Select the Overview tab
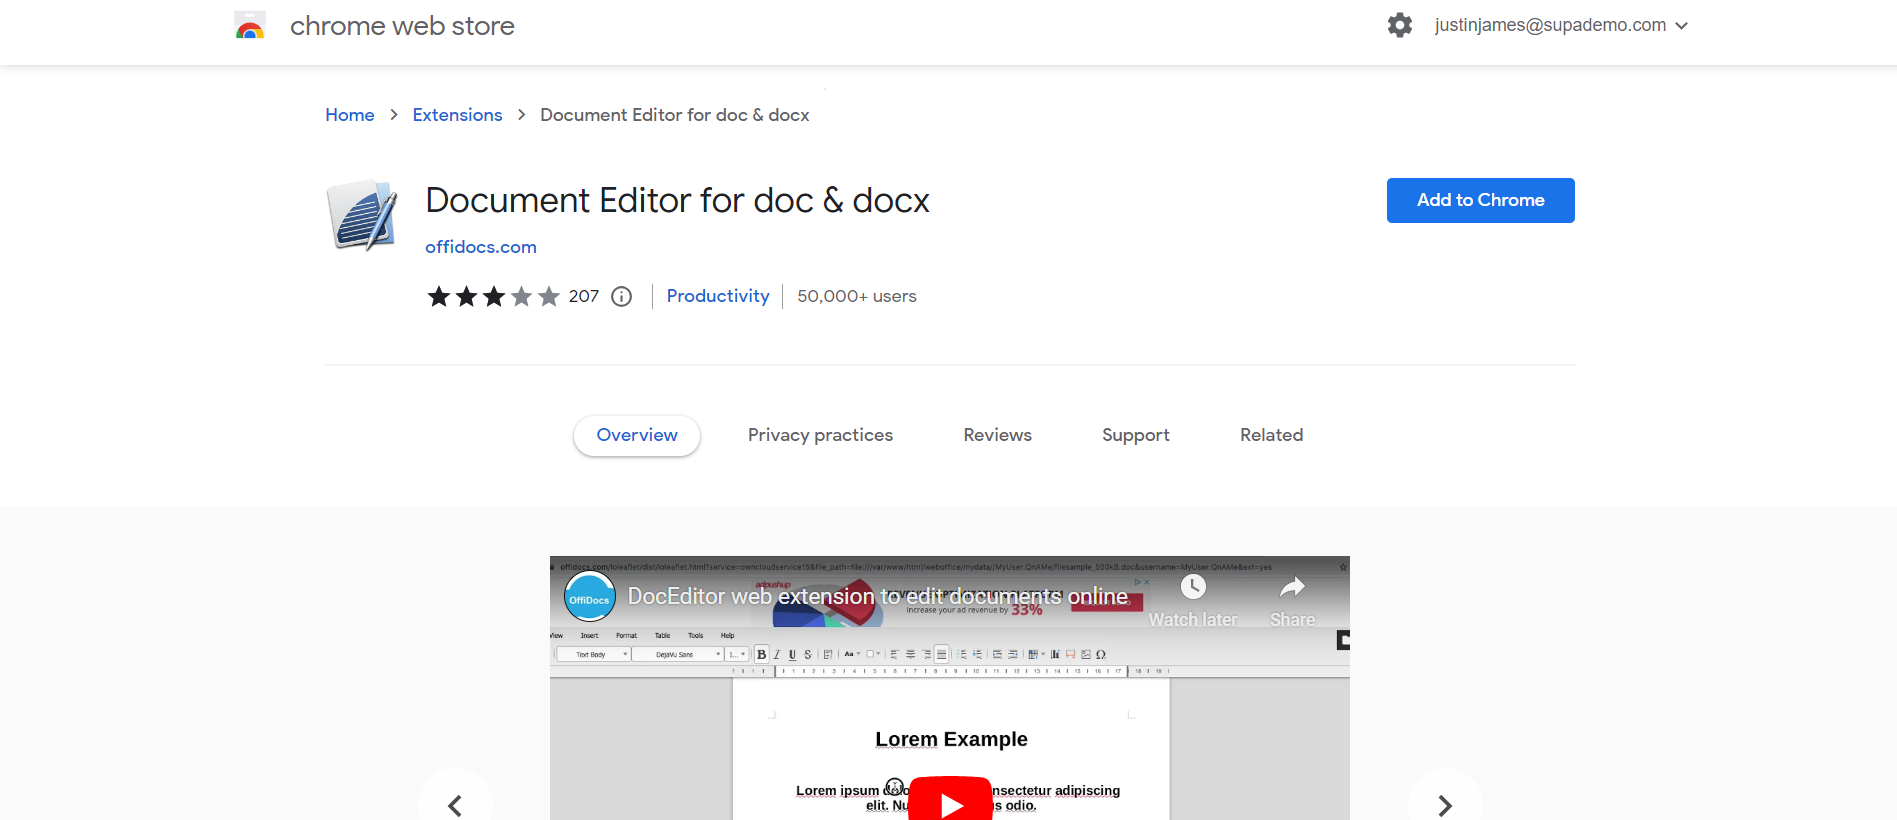 point(637,435)
